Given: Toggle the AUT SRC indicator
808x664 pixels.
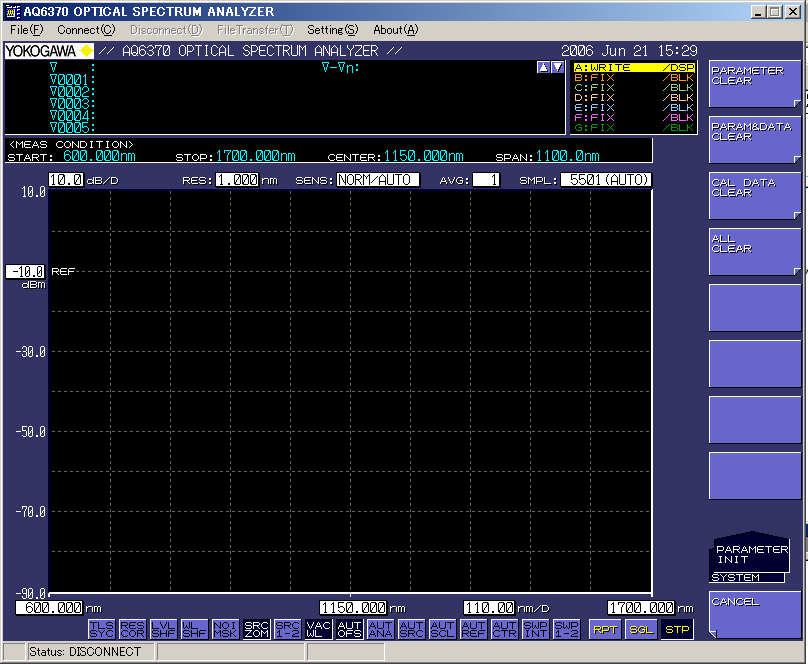Looking at the screenshot, I should [411, 629].
